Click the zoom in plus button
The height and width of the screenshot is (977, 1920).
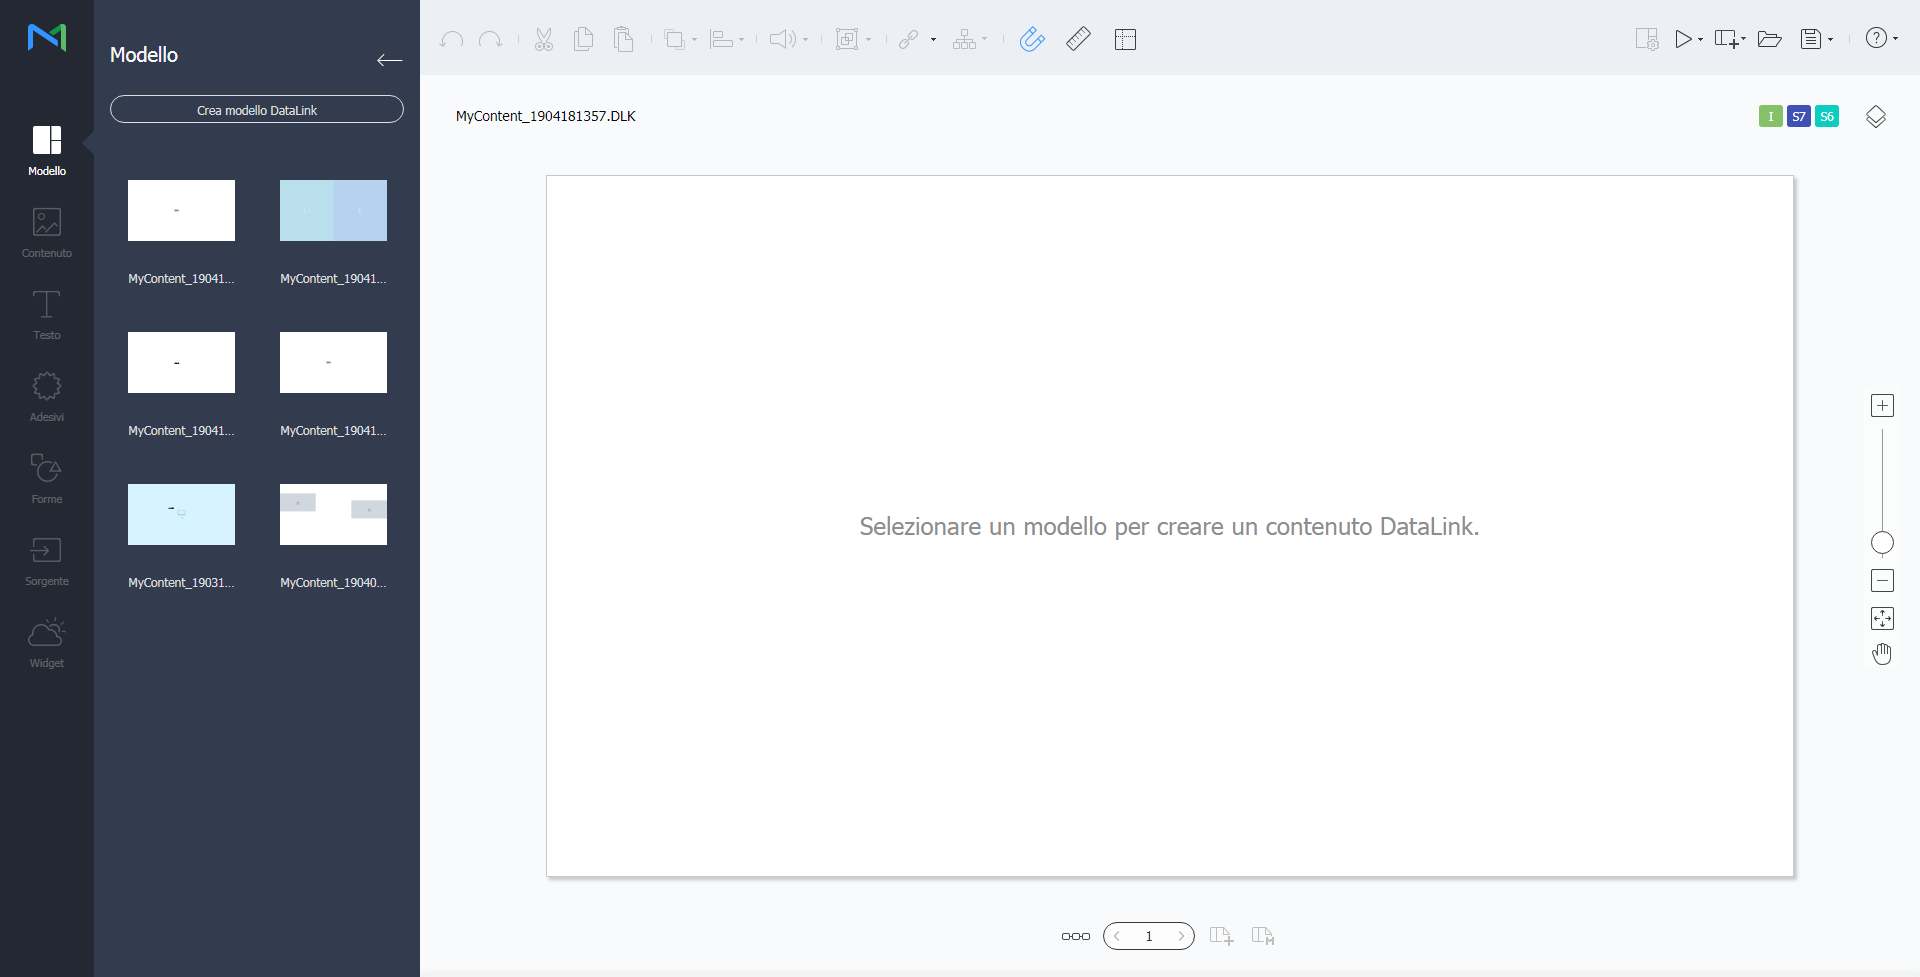pyautogui.click(x=1881, y=406)
